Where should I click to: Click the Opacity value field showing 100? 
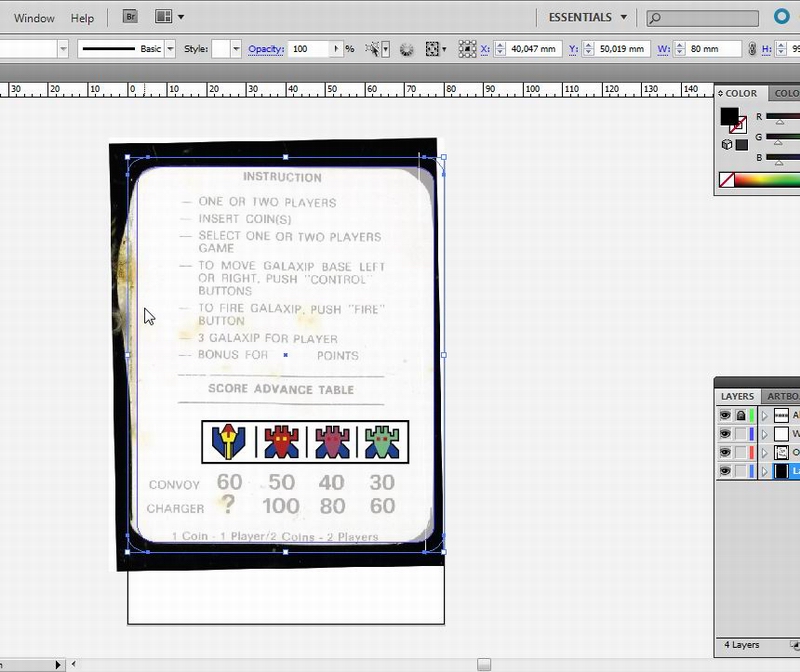309,49
